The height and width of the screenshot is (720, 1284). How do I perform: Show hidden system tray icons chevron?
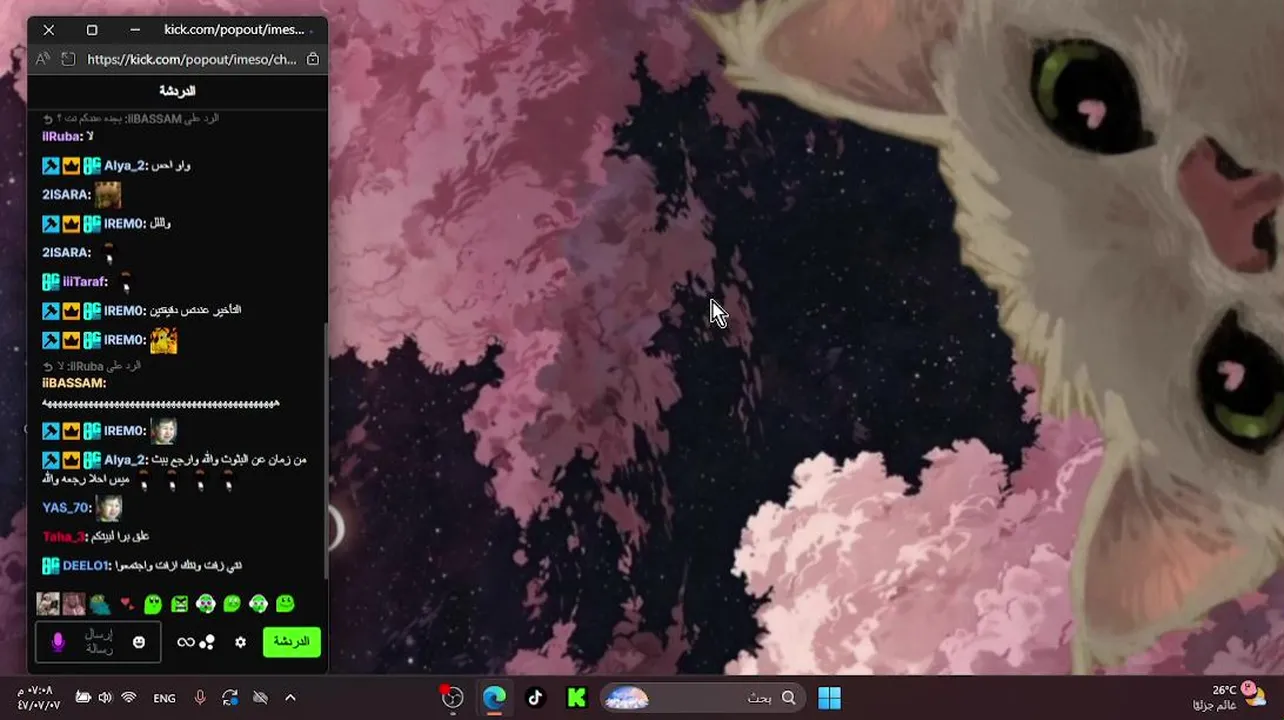[290, 698]
